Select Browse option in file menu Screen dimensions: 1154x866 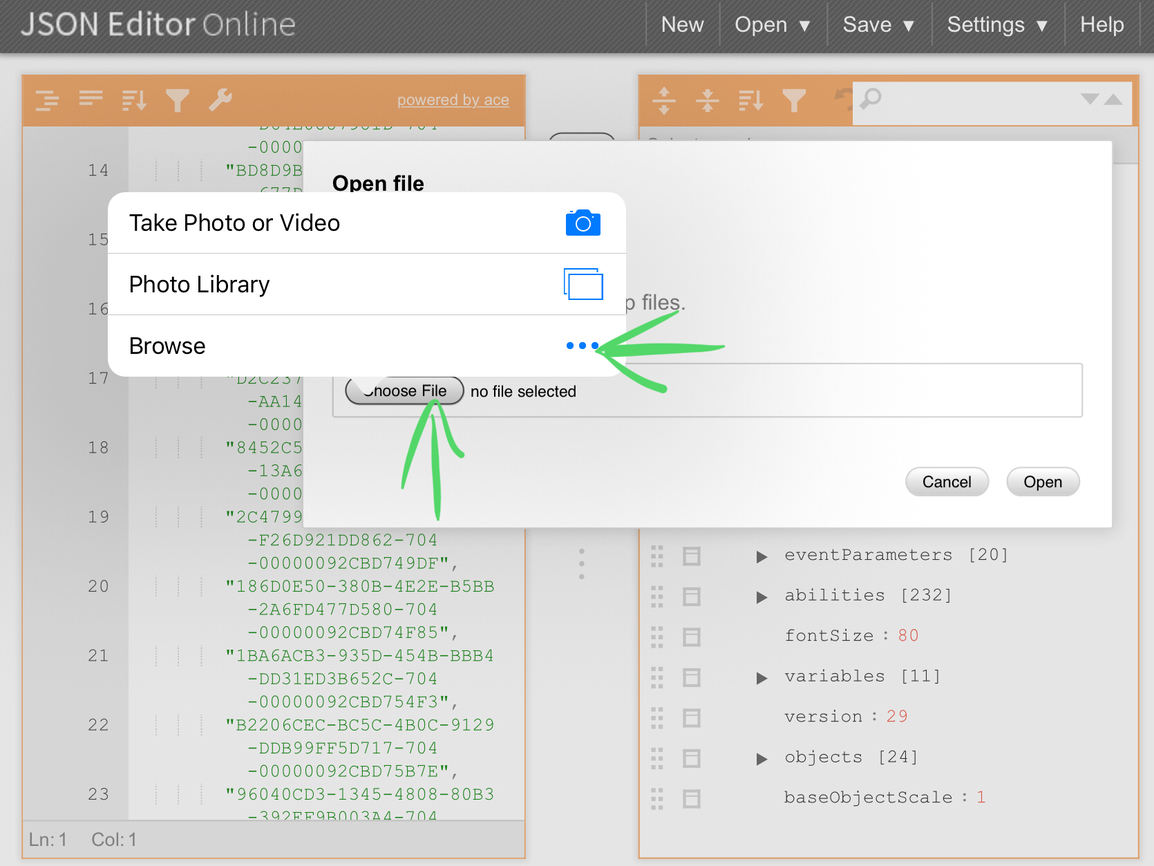coord(367,346)
